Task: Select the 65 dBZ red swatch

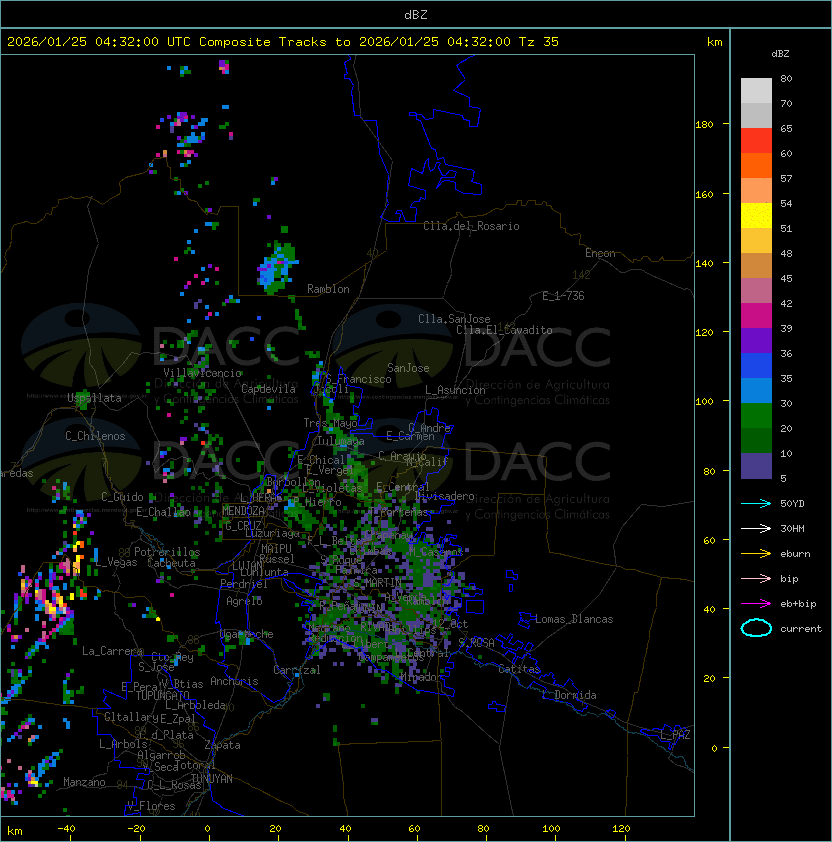Action: [x=756, y=141]
